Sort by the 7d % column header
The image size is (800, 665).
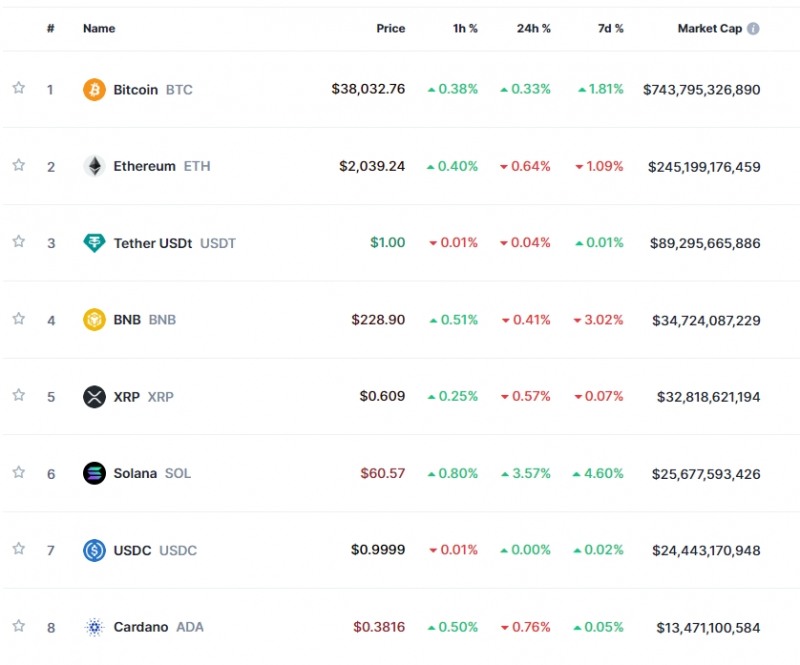[610, 29]
